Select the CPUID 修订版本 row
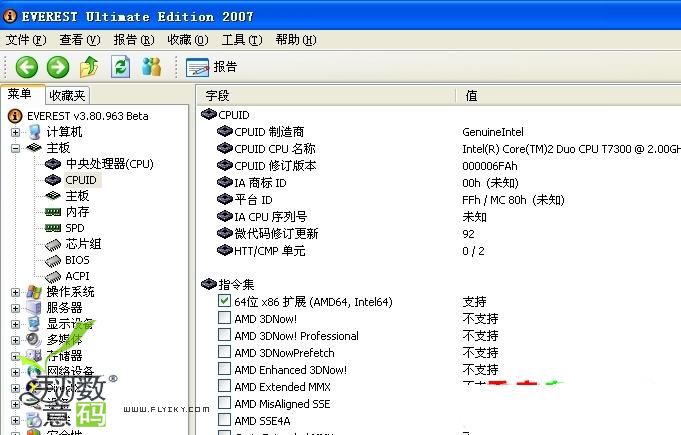Image resolution: width=681 pixels, height=435 pixels. pyautogui.click(x=275, y=166)
